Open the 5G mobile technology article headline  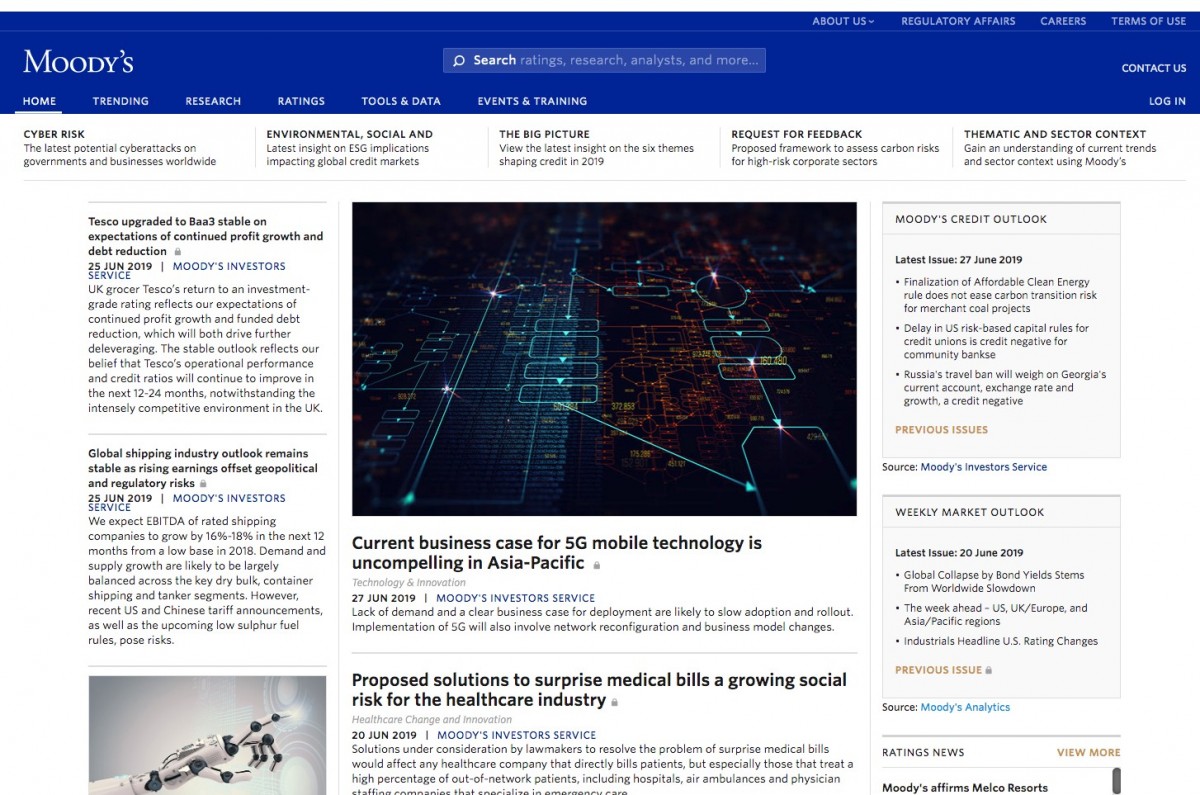[x=556, y=553]
